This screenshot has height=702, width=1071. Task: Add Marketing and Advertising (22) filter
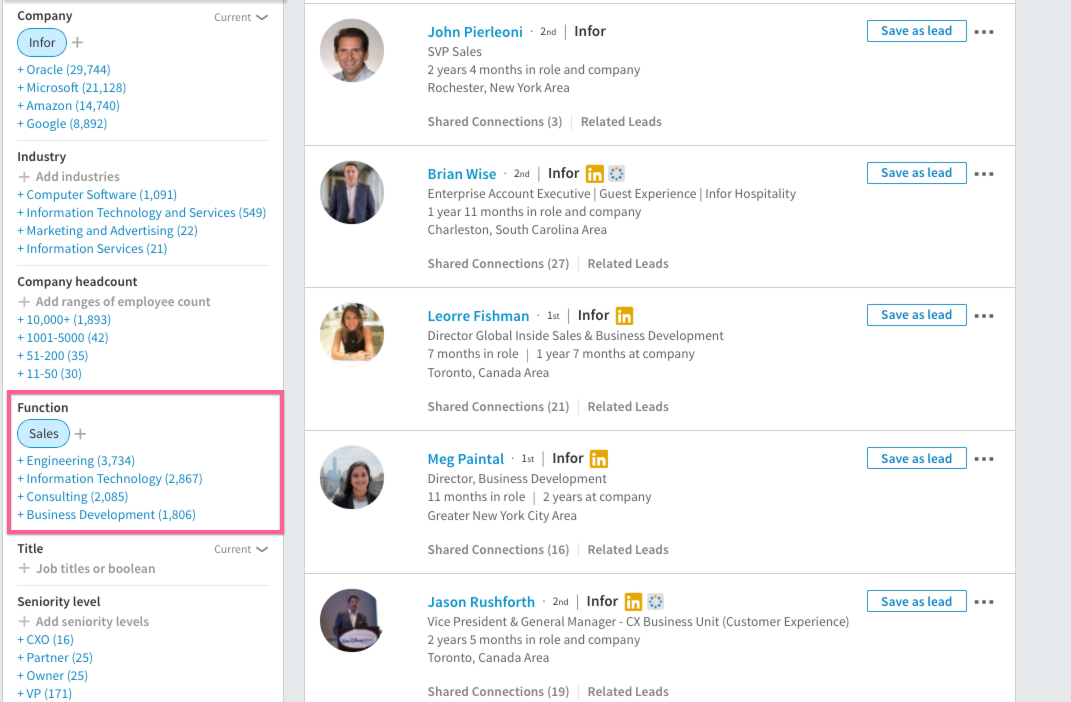pos(108,231)
